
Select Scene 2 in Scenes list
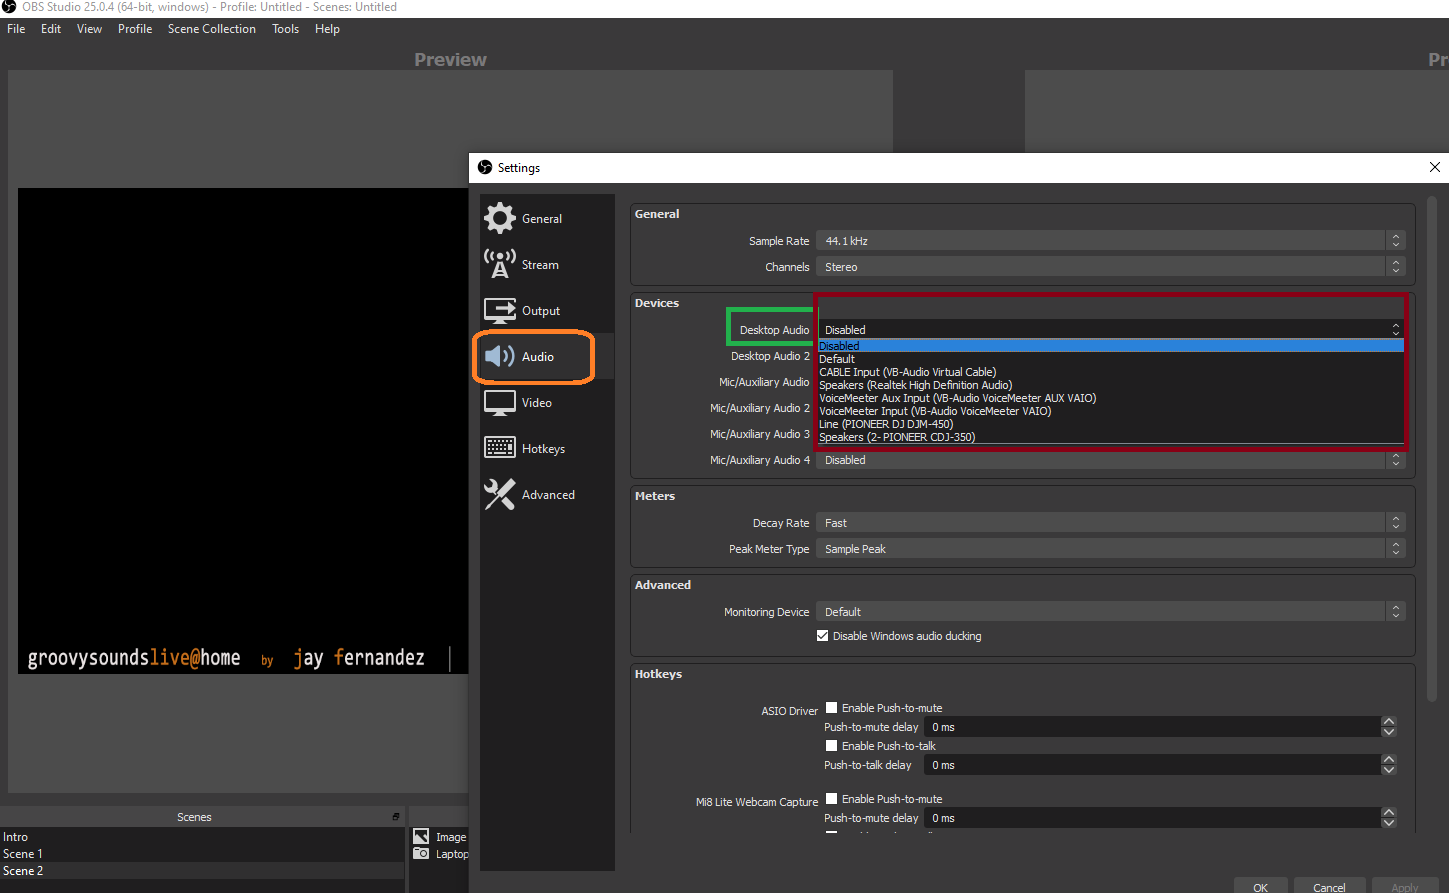pos(202,871)
